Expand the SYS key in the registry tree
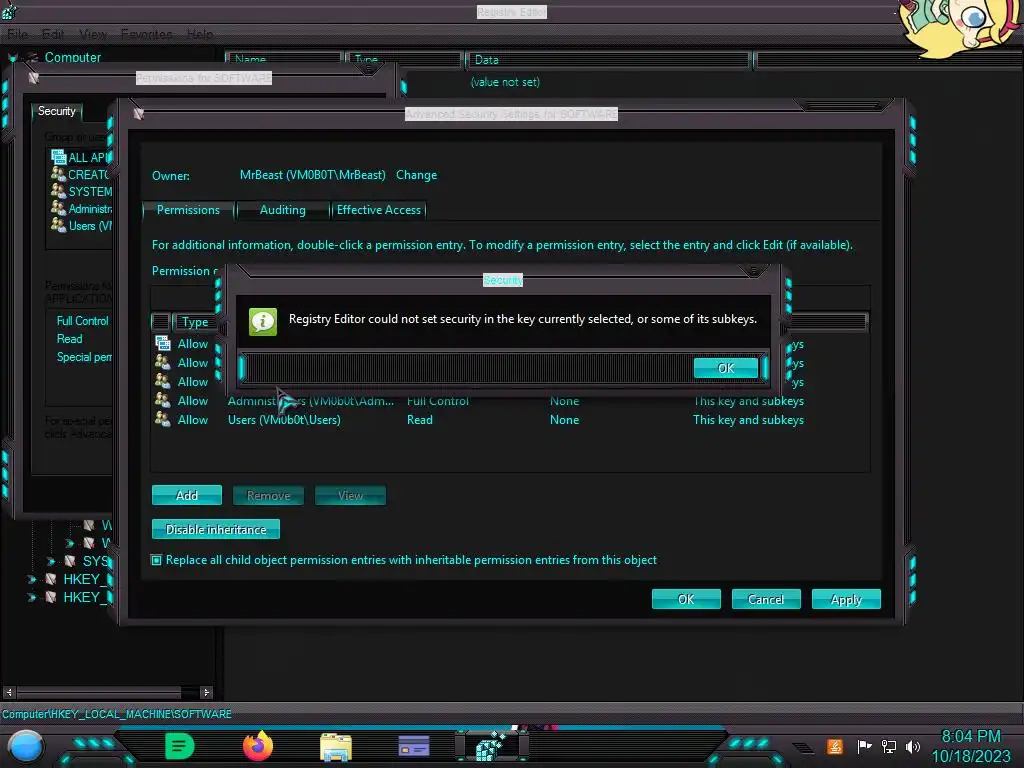1024x768 pixels. 51,561
